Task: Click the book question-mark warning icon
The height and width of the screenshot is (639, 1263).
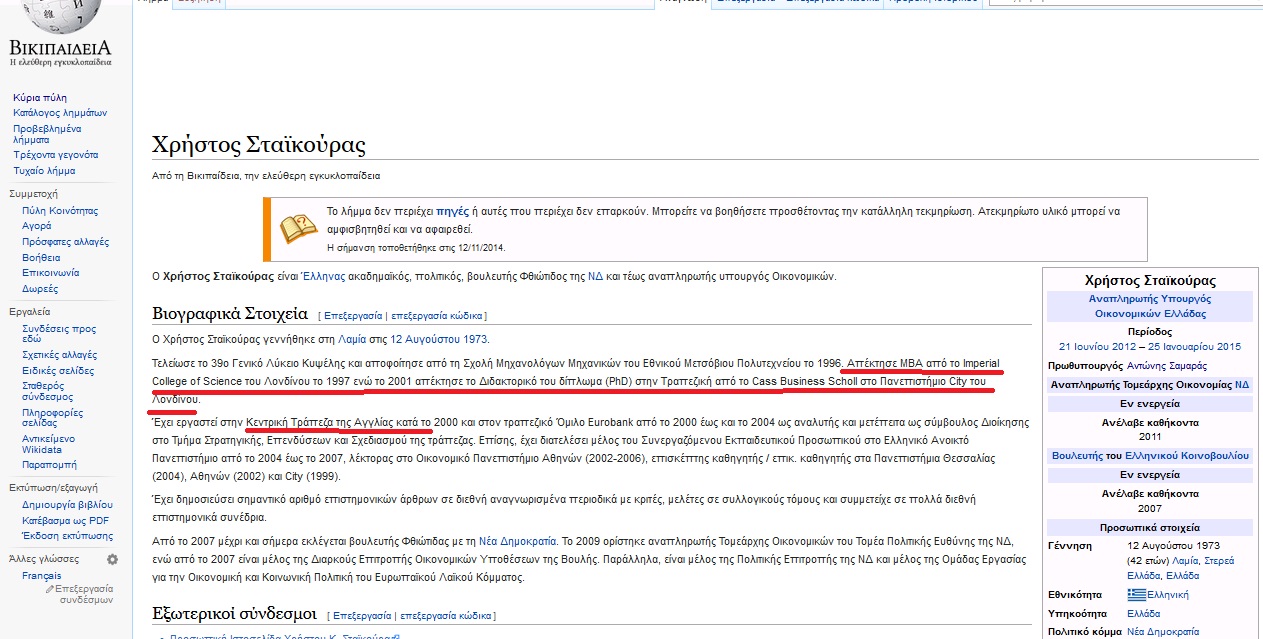Action: coord(297,229)
